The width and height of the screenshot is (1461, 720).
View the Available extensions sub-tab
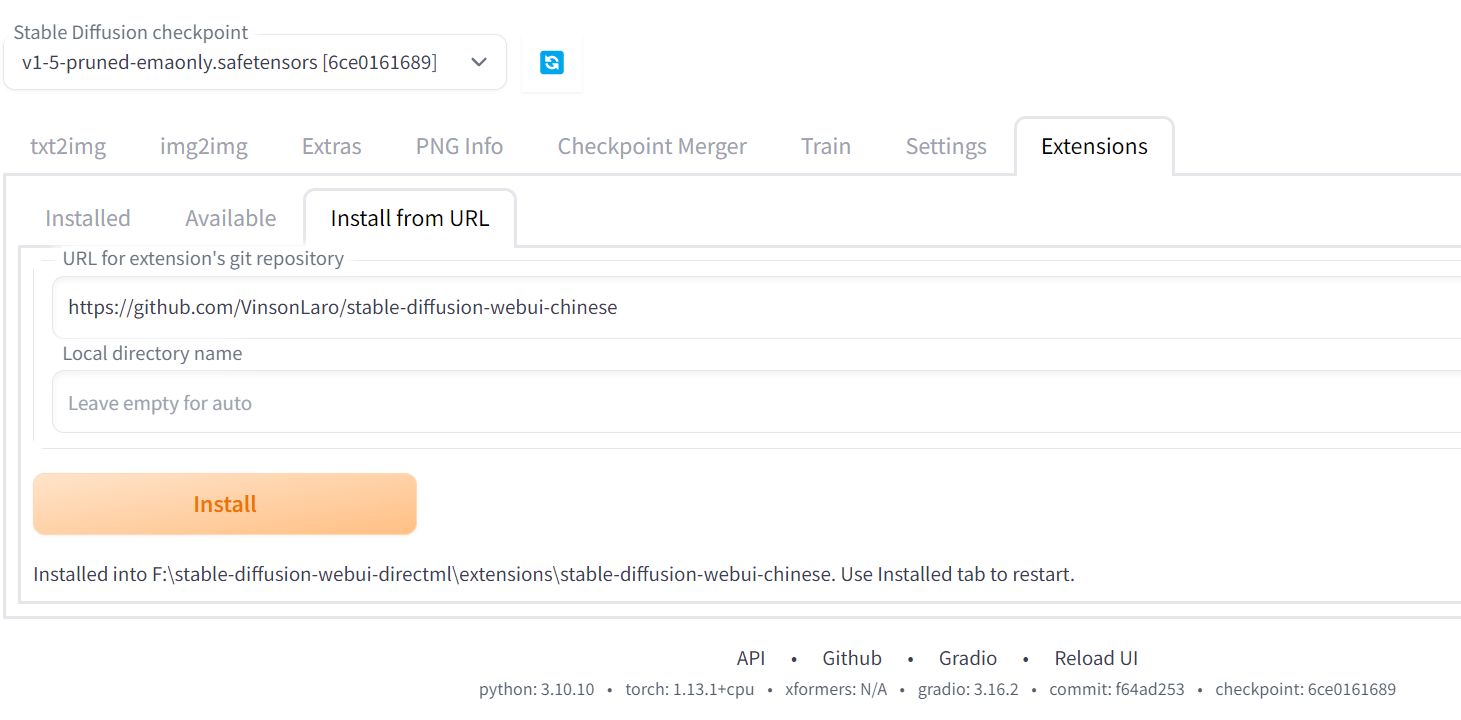coord(231,218)
